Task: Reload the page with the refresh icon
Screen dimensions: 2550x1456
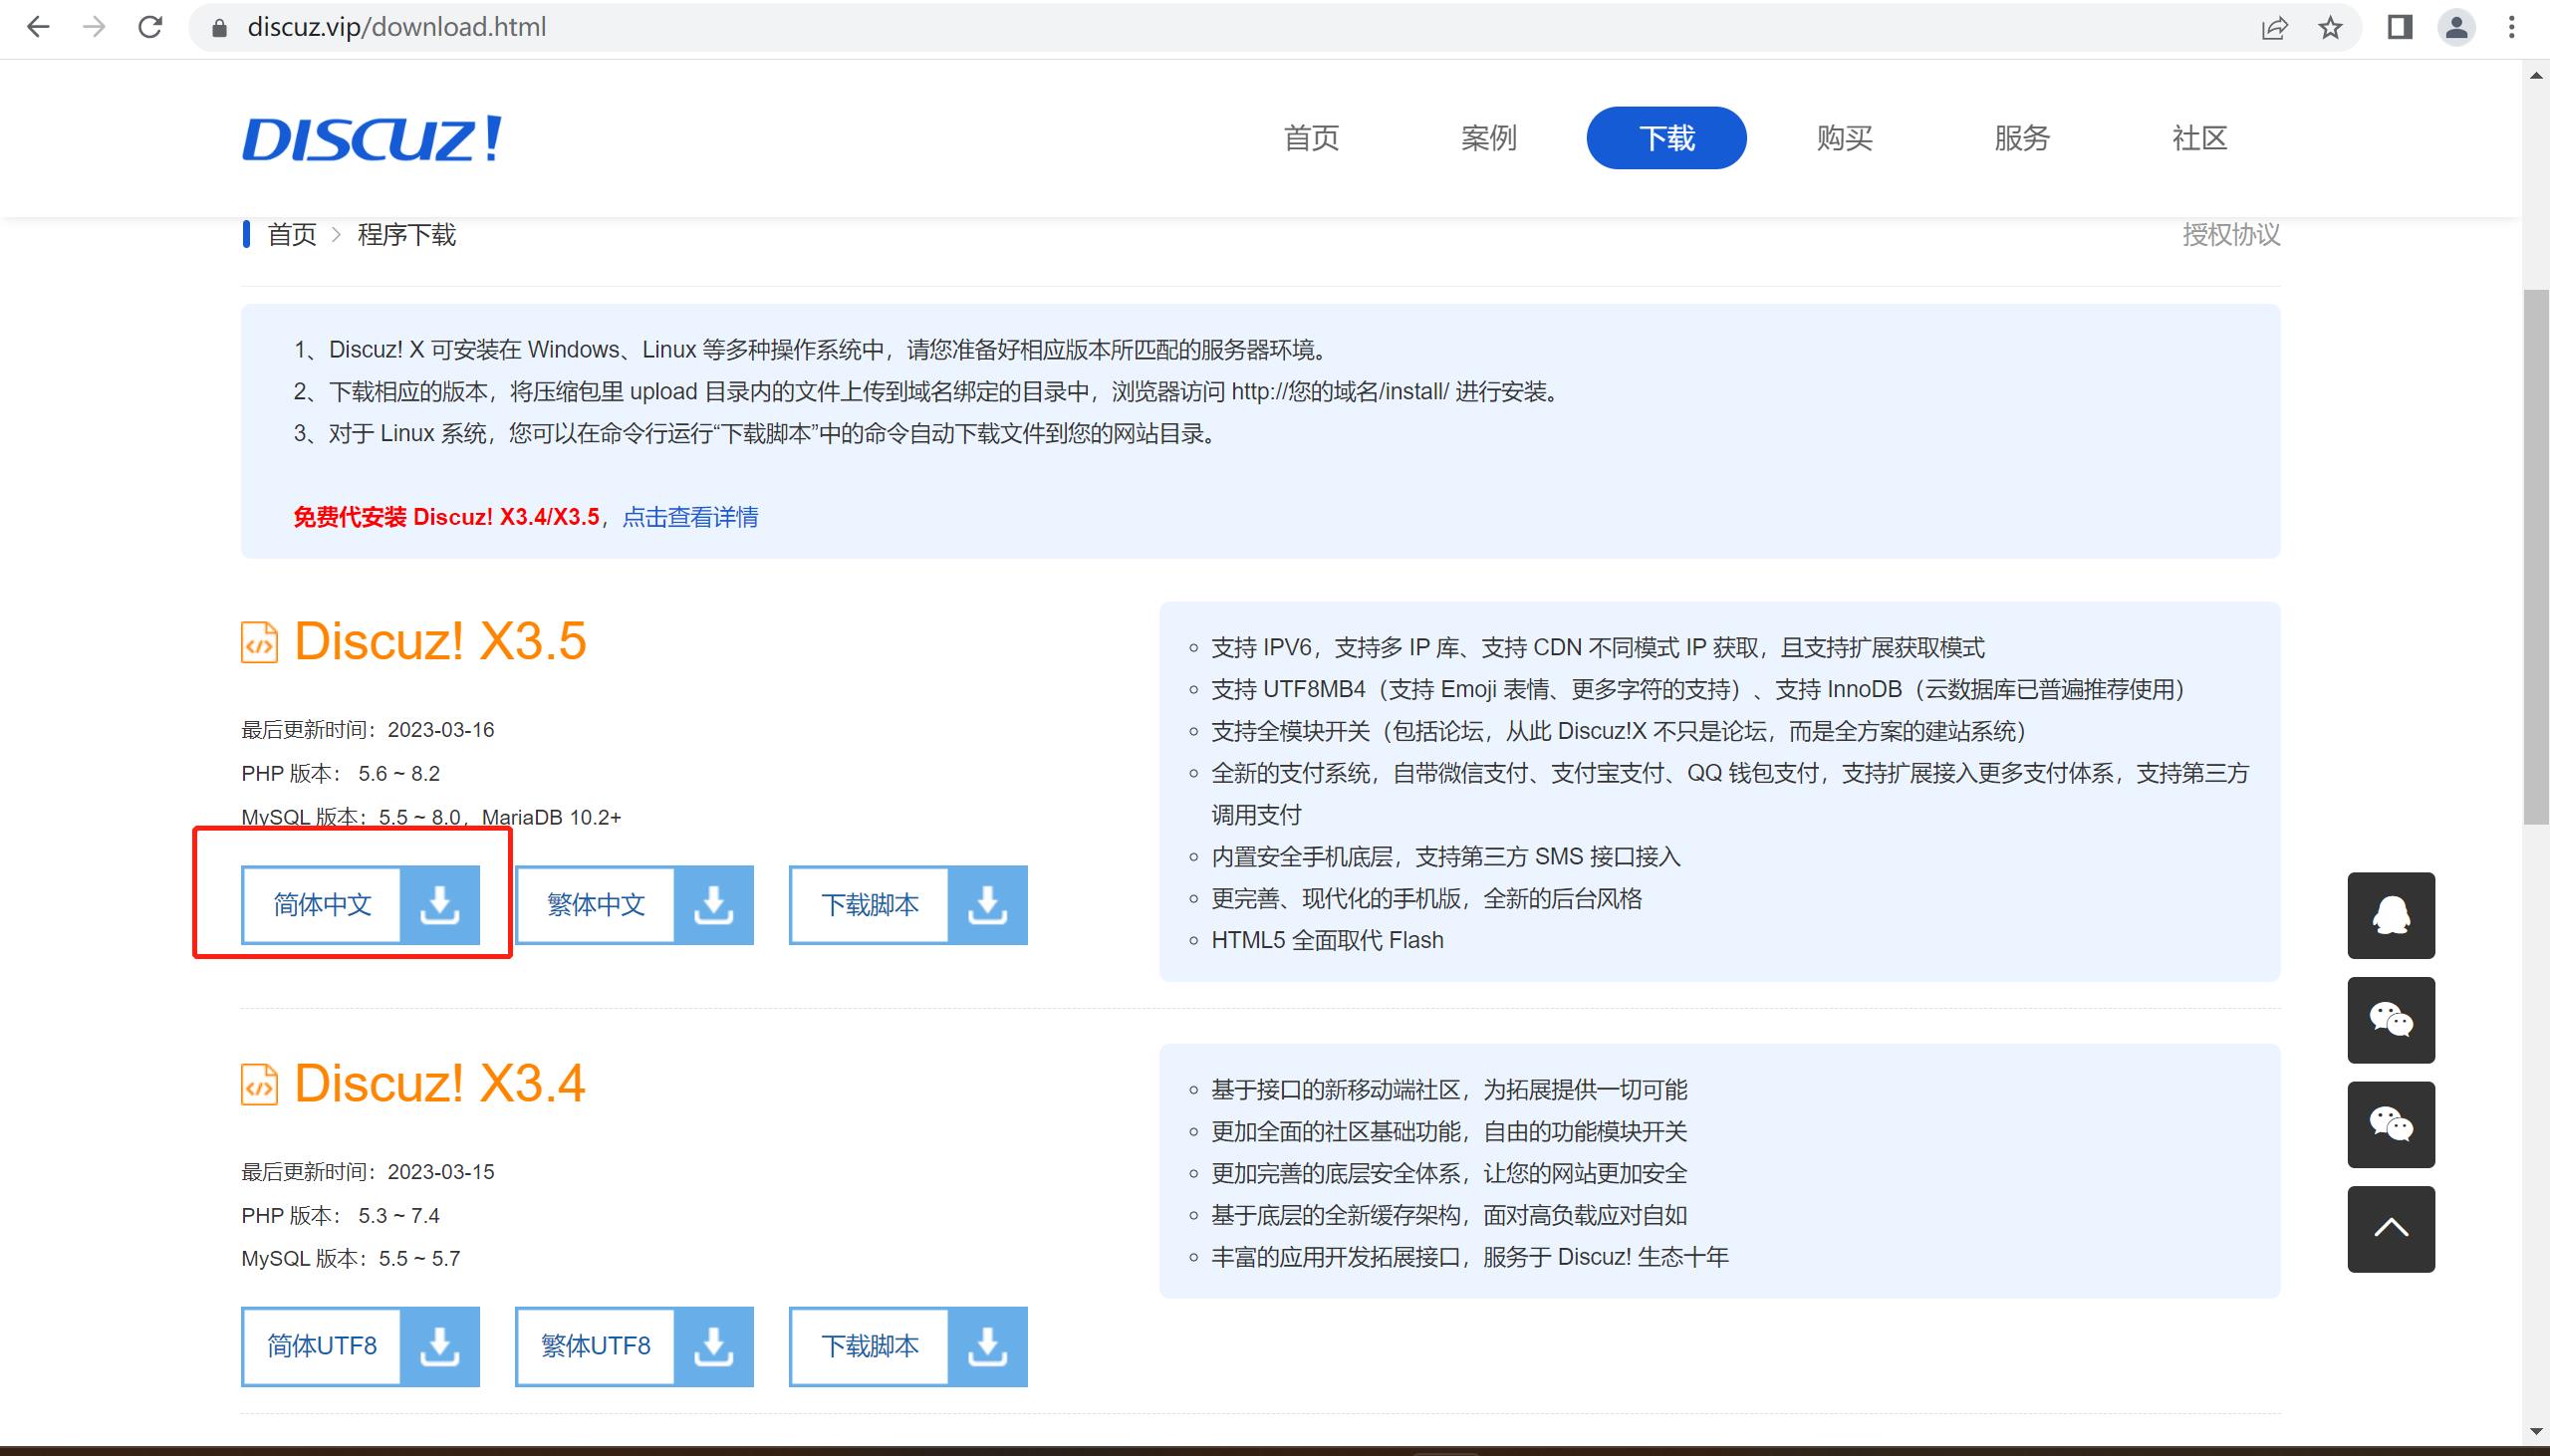Action: [x=150, y=27]
